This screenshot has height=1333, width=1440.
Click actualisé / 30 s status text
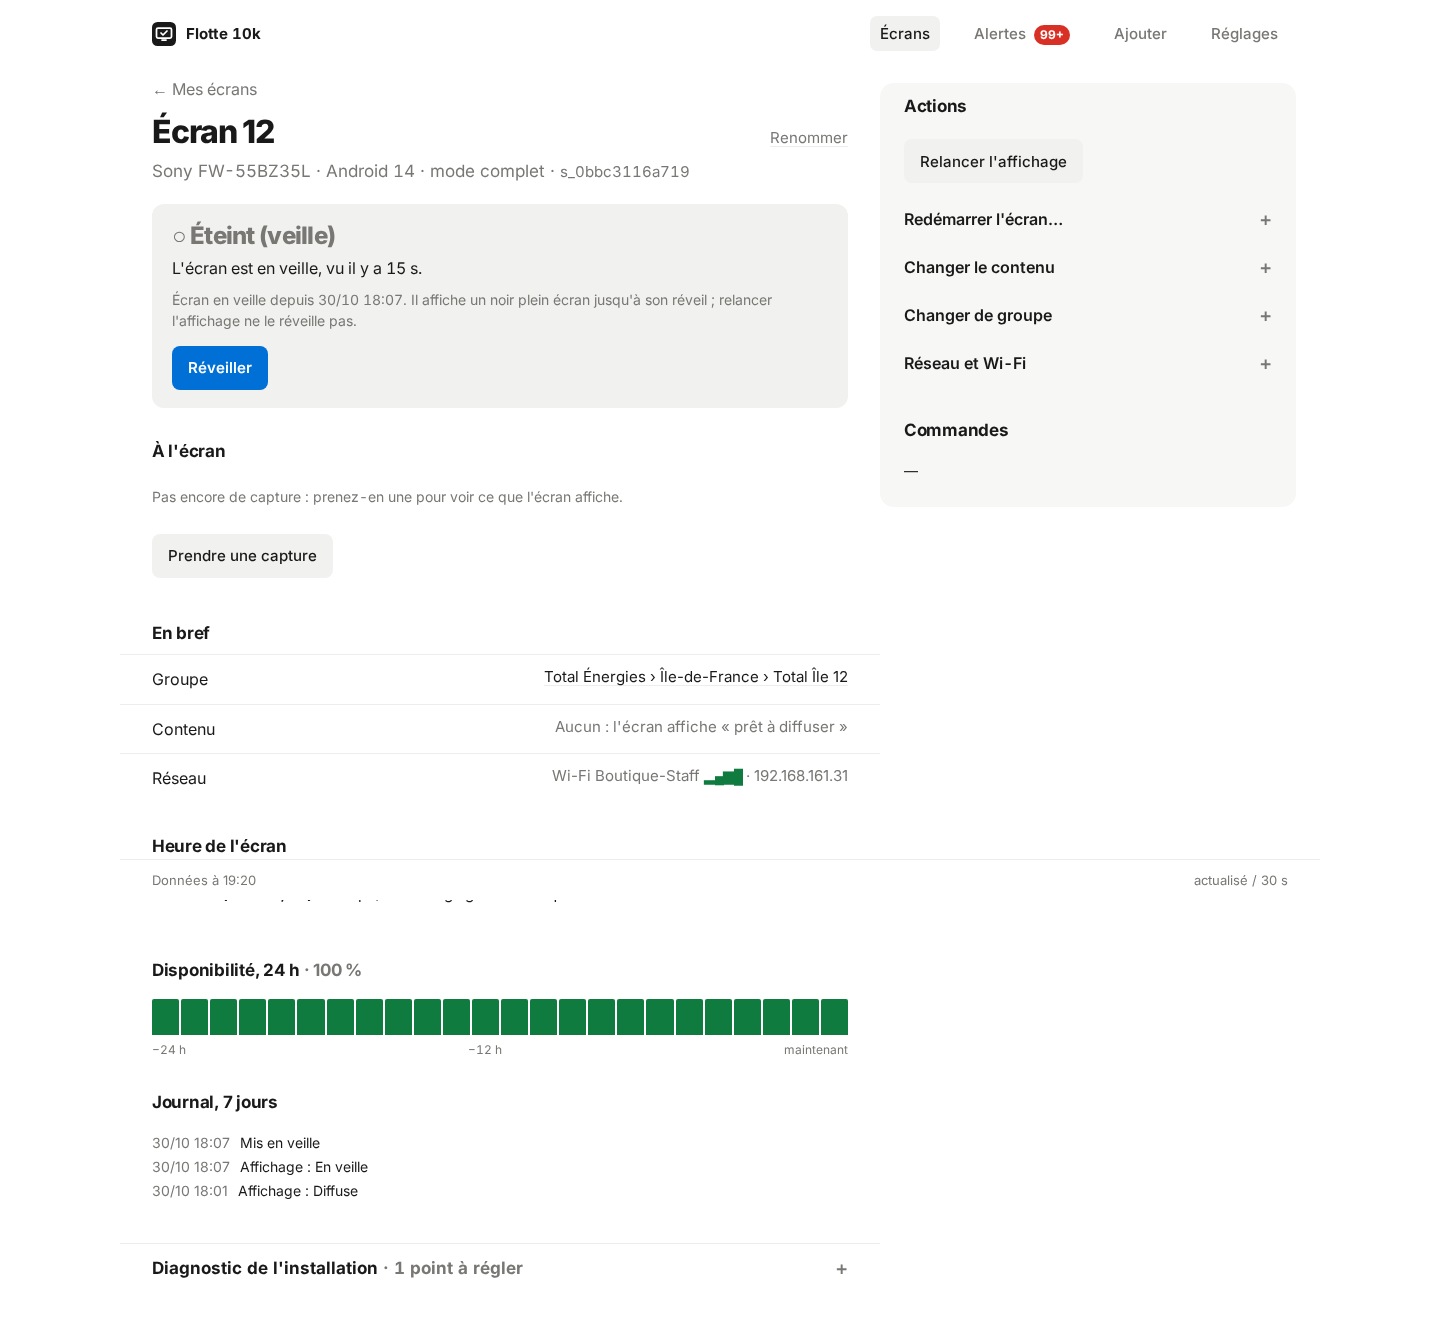(x=1241, y=881)
